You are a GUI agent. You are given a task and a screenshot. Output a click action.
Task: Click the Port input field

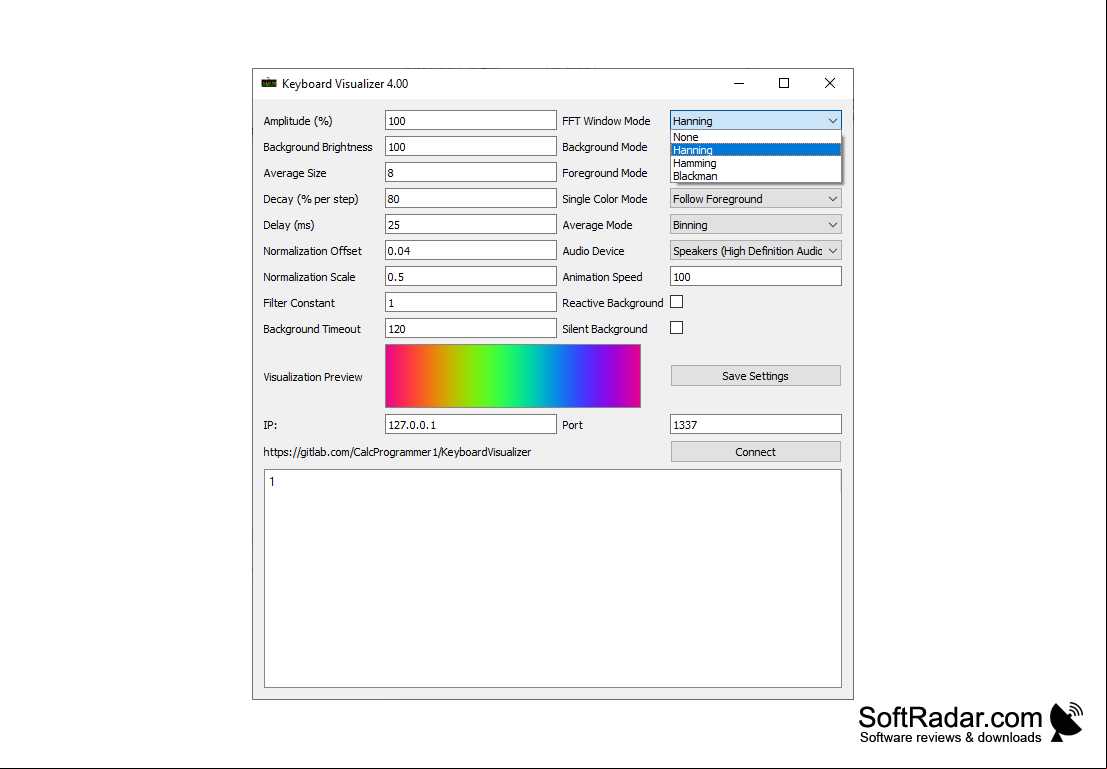[755, 424]
